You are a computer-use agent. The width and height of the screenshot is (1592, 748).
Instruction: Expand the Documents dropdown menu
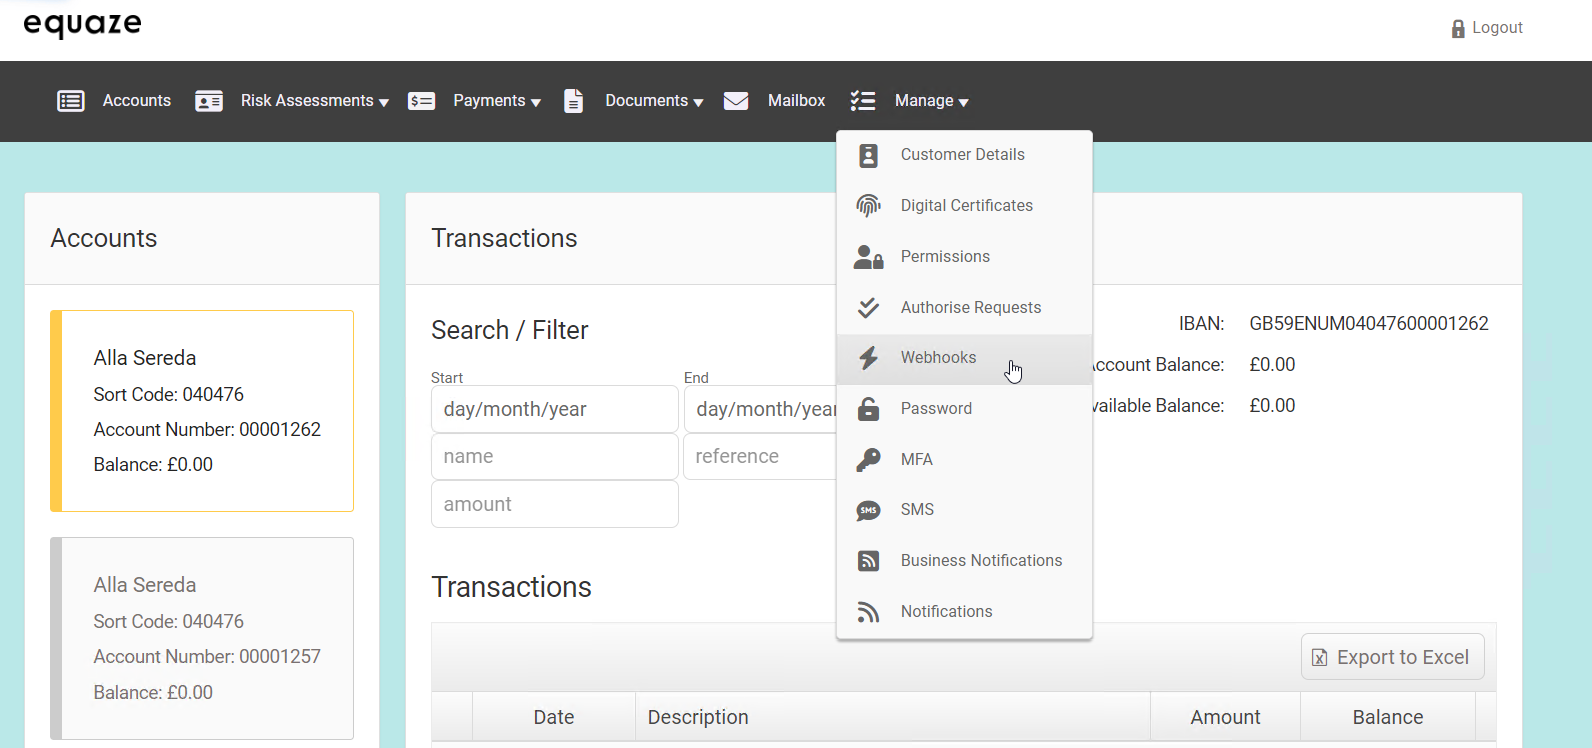654,101
